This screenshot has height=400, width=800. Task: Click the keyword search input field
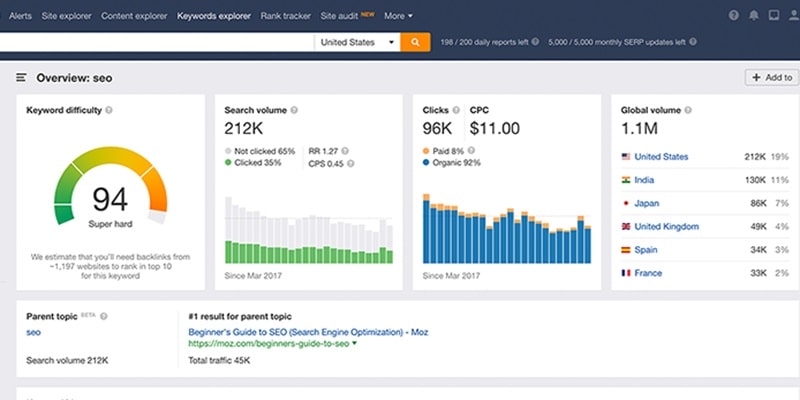coord(157,42)
